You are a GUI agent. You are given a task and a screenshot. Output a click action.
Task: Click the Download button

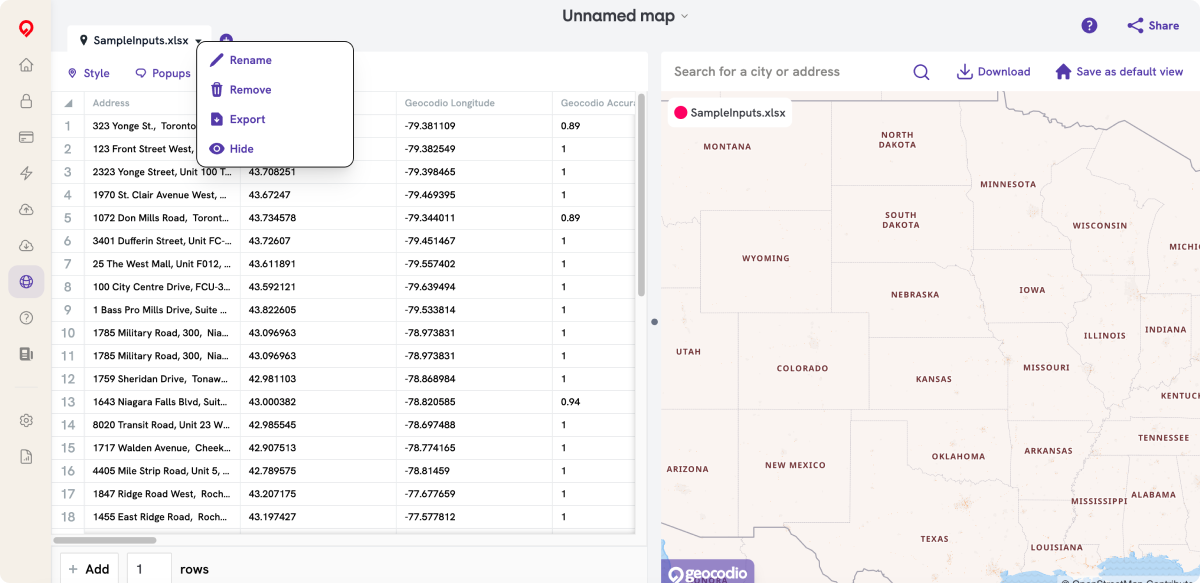(x=993, y=72)
